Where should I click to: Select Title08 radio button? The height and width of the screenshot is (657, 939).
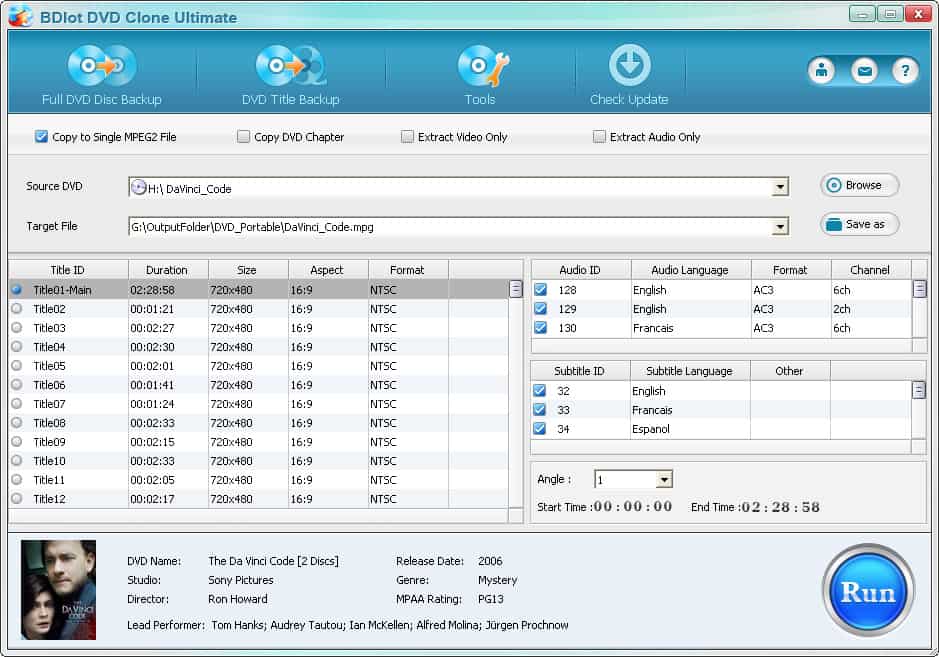(16, 422)
